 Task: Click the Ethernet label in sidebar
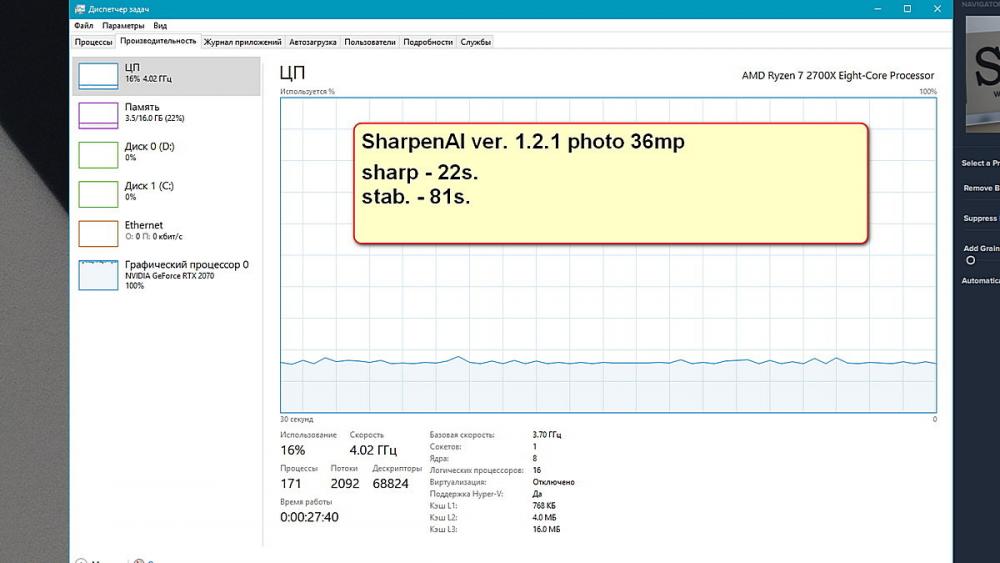click(143, 225)
